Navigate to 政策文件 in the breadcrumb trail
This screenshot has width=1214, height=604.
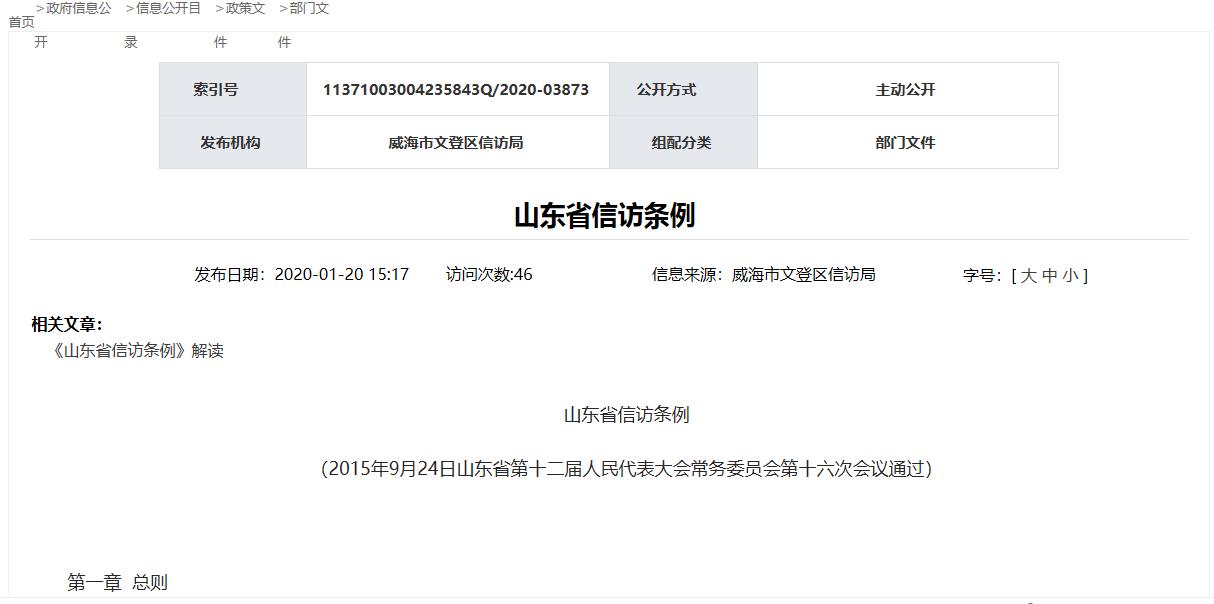(245, 9)
